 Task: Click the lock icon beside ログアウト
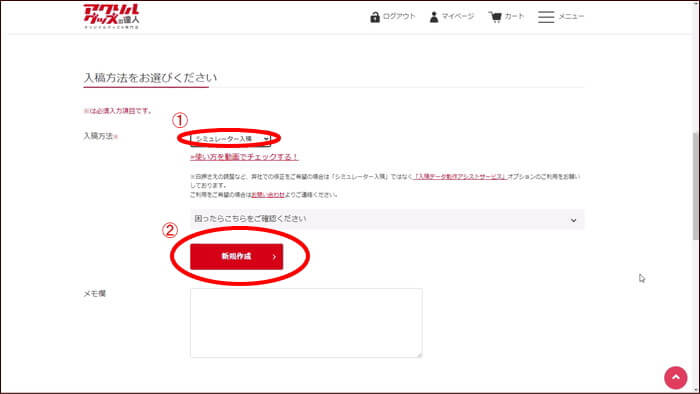(375, 17)
